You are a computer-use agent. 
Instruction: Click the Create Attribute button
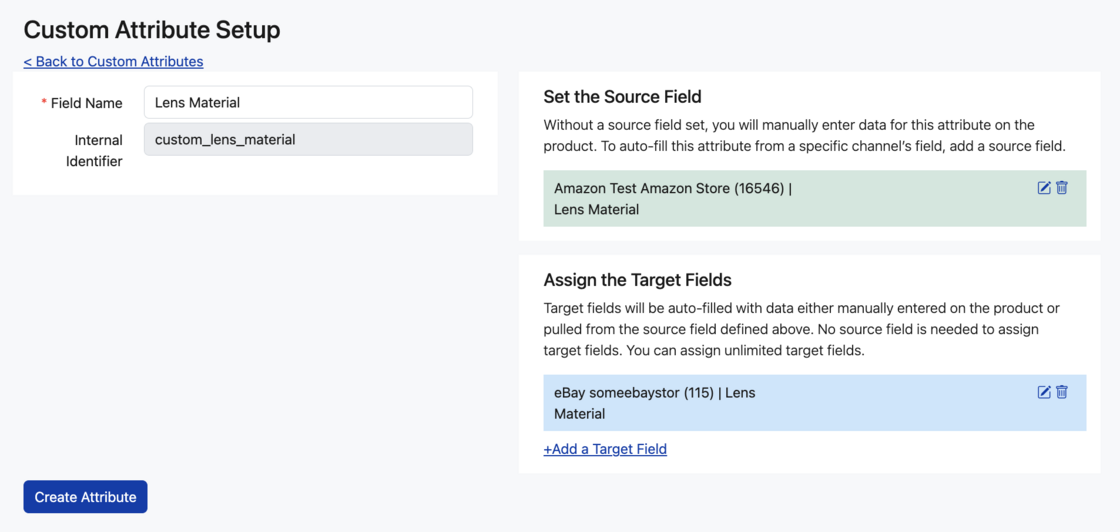click(86, 497)
